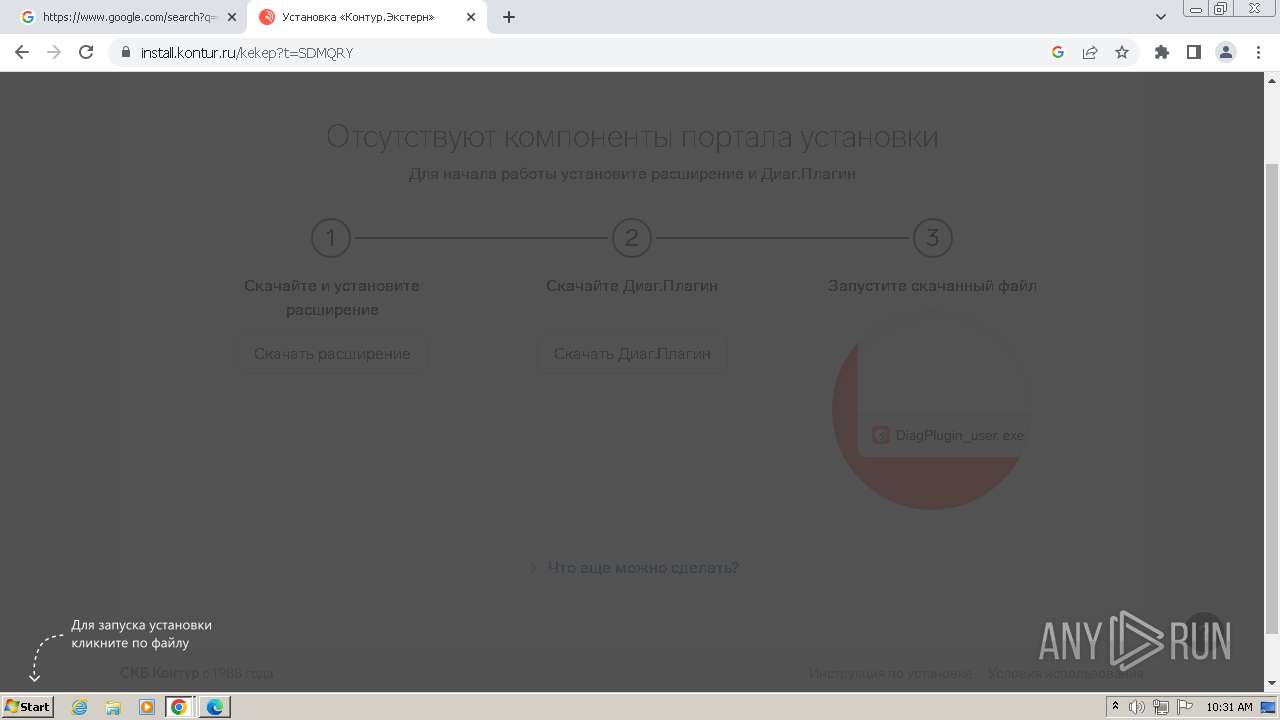Open Chrome three-dot menu

pos(1259,52)
